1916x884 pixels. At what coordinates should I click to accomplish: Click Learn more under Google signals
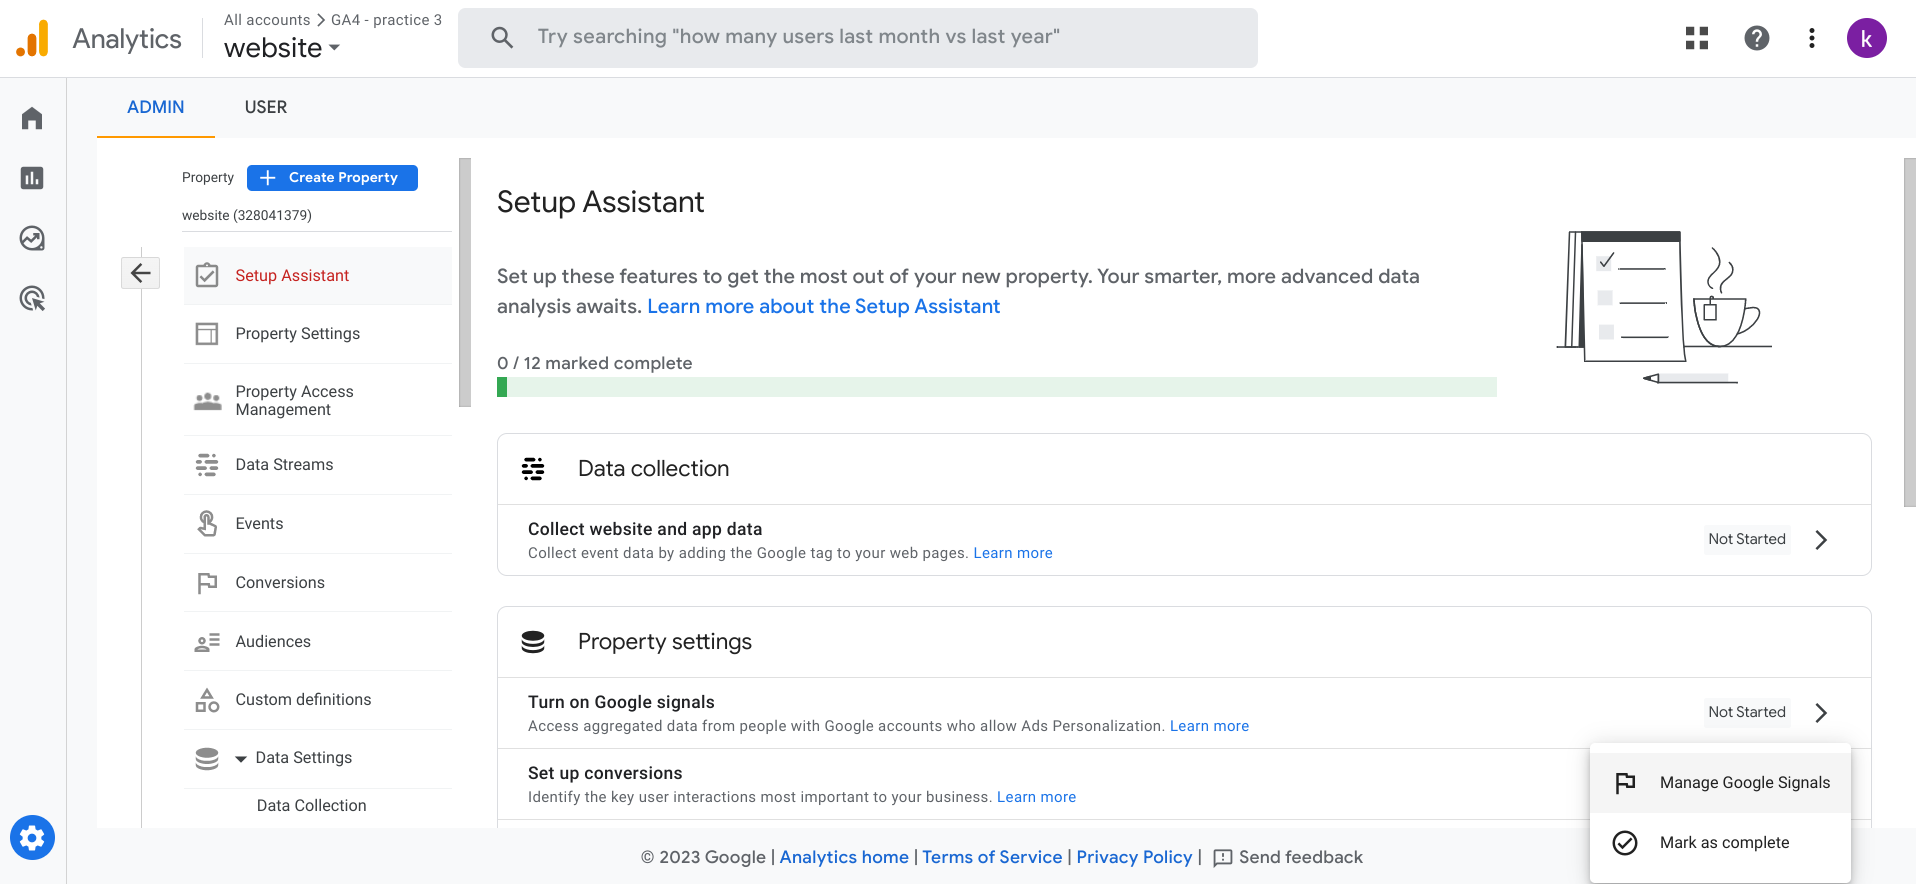coord(1209,726)
